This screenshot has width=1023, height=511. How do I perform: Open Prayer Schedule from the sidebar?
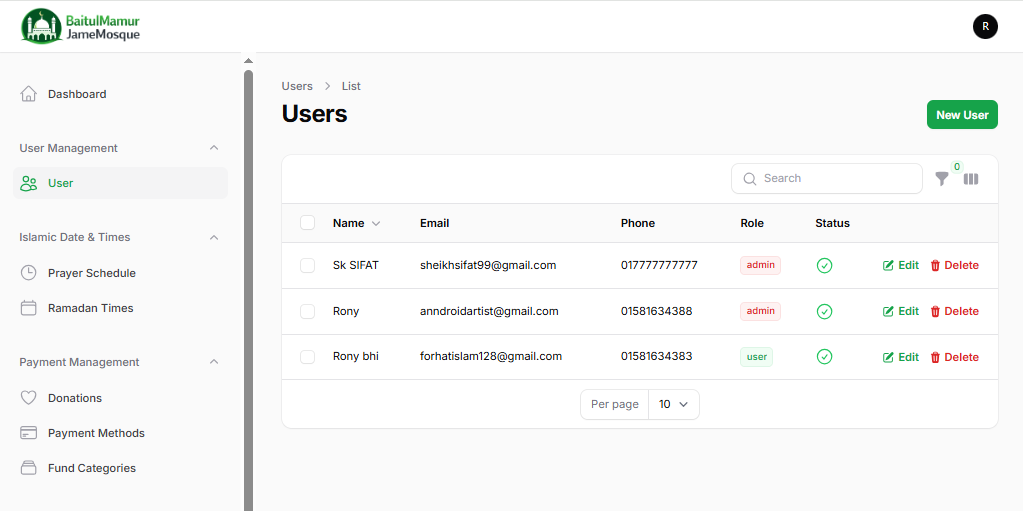[91, 273]
